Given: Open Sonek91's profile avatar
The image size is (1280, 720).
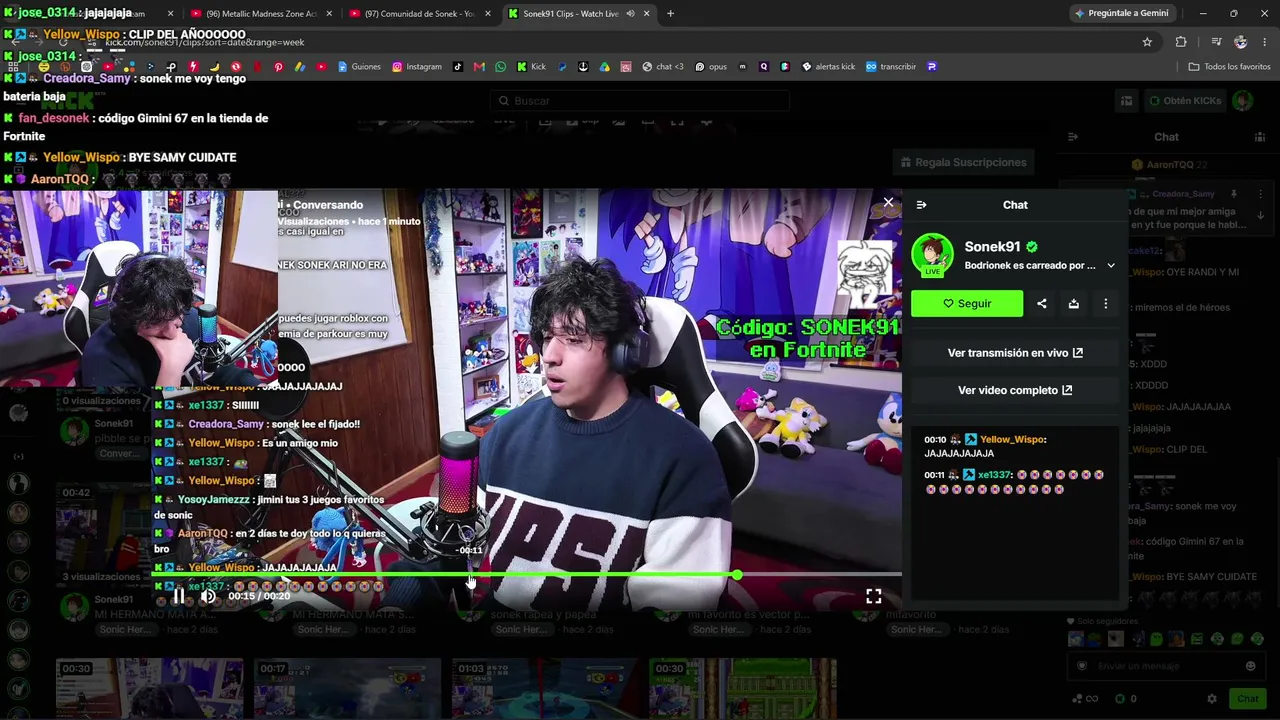Looking at the screenshot, I should tap(932, 255).
